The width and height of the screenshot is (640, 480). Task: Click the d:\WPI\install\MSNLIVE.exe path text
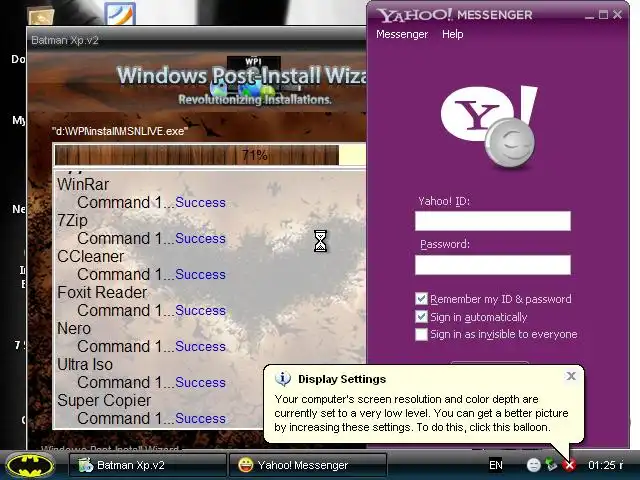coord(120,131)
